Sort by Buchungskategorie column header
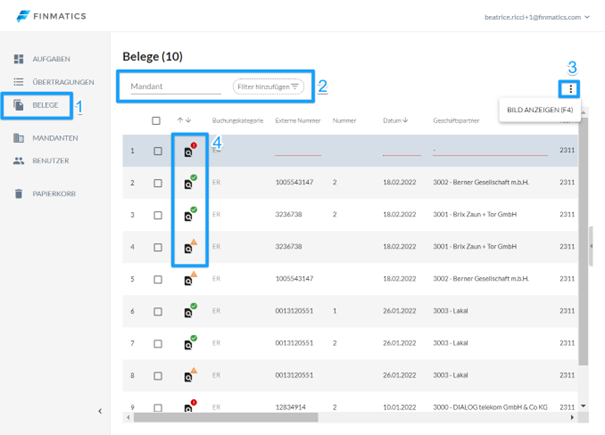Viewport: 605px width, 435px height. tap(238, 121)
